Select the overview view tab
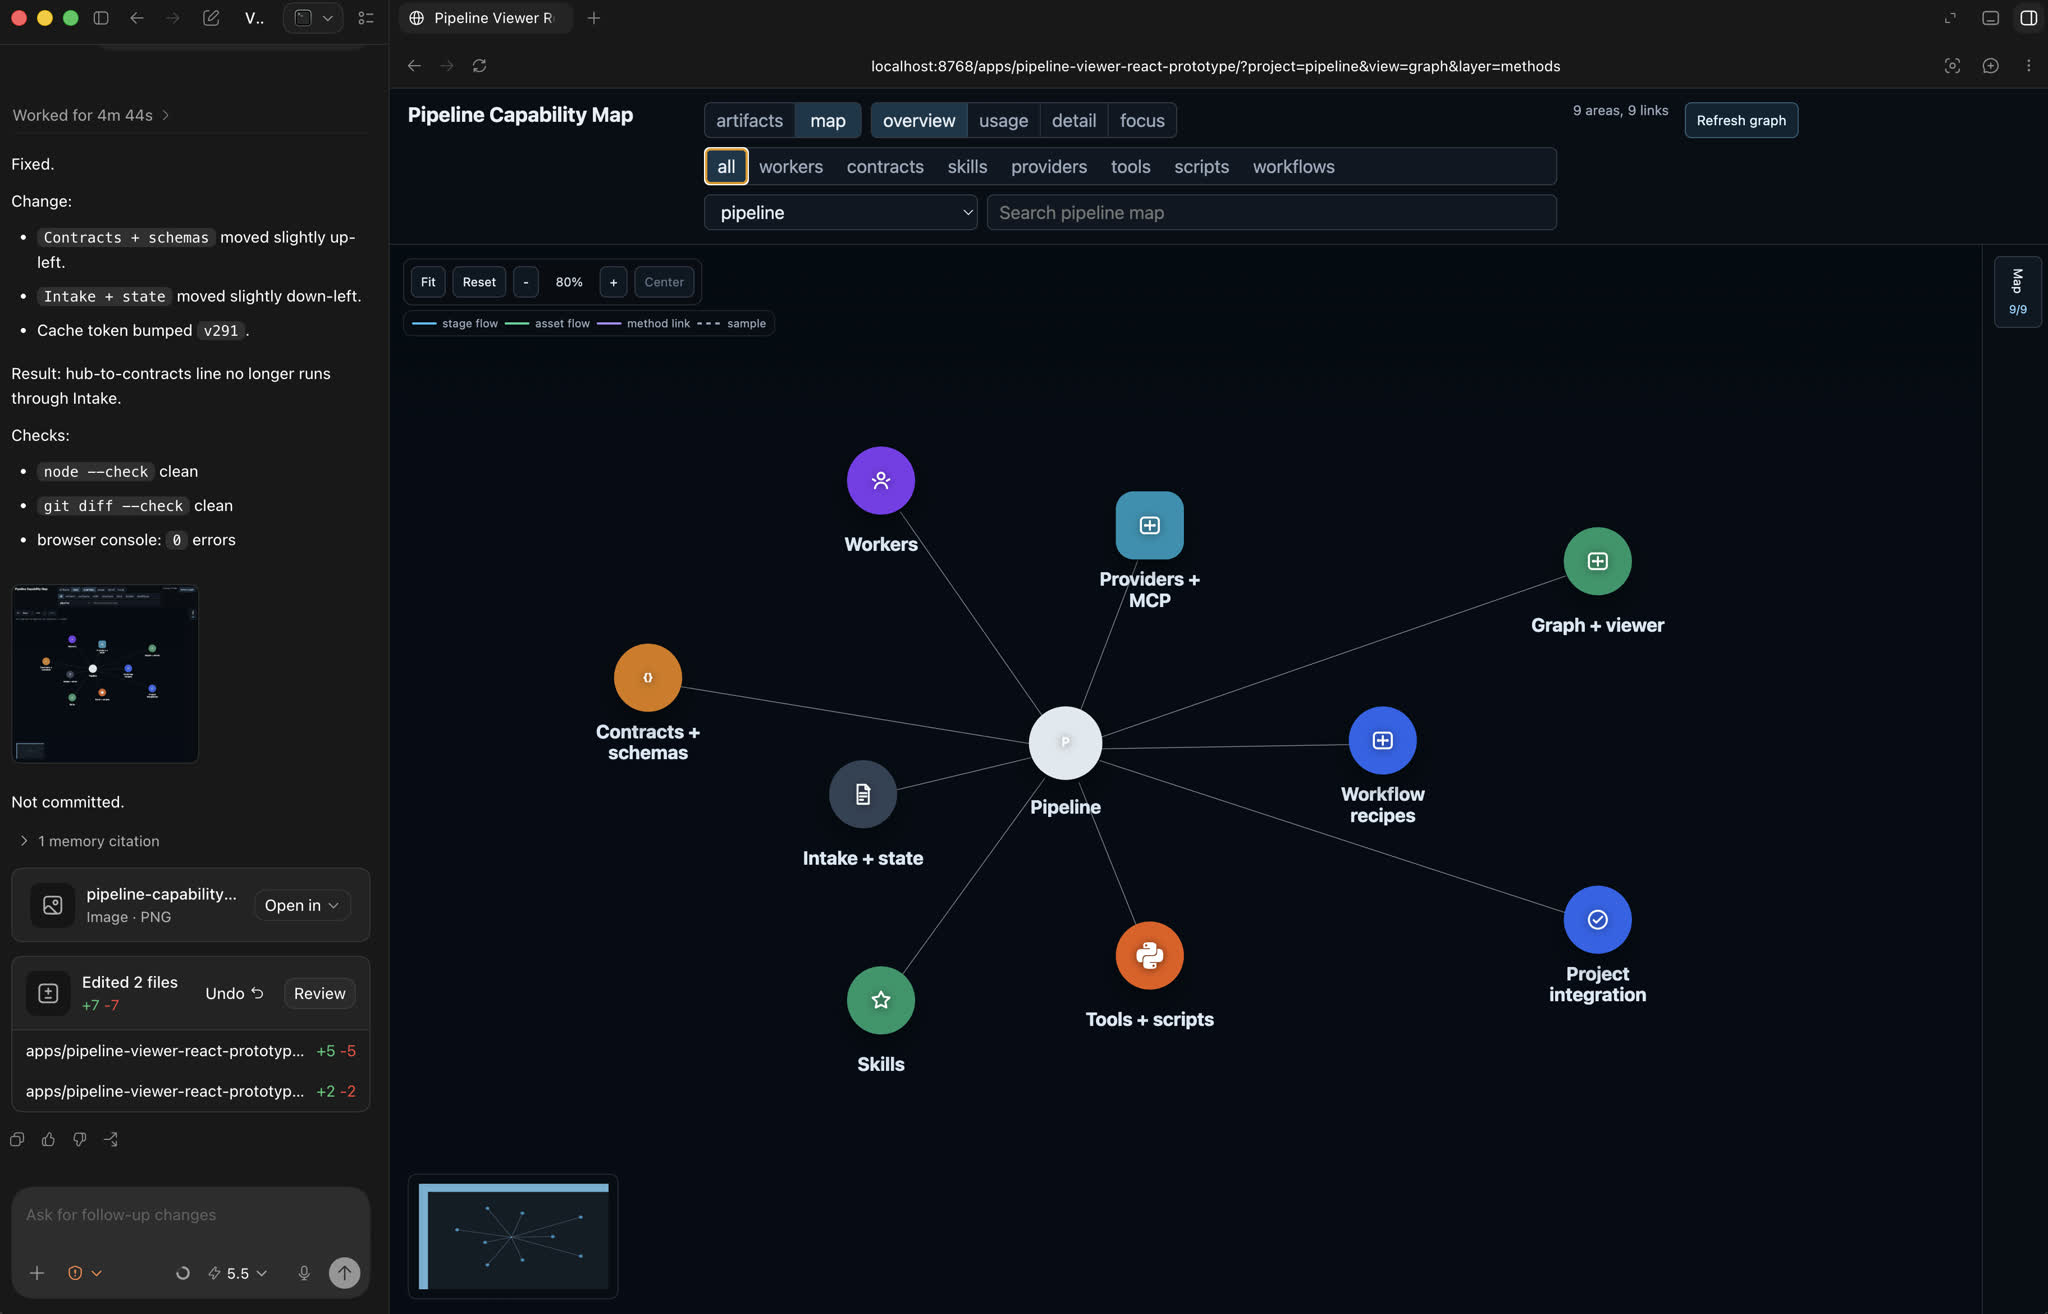 pyautogui.click(x=918, y=120)
